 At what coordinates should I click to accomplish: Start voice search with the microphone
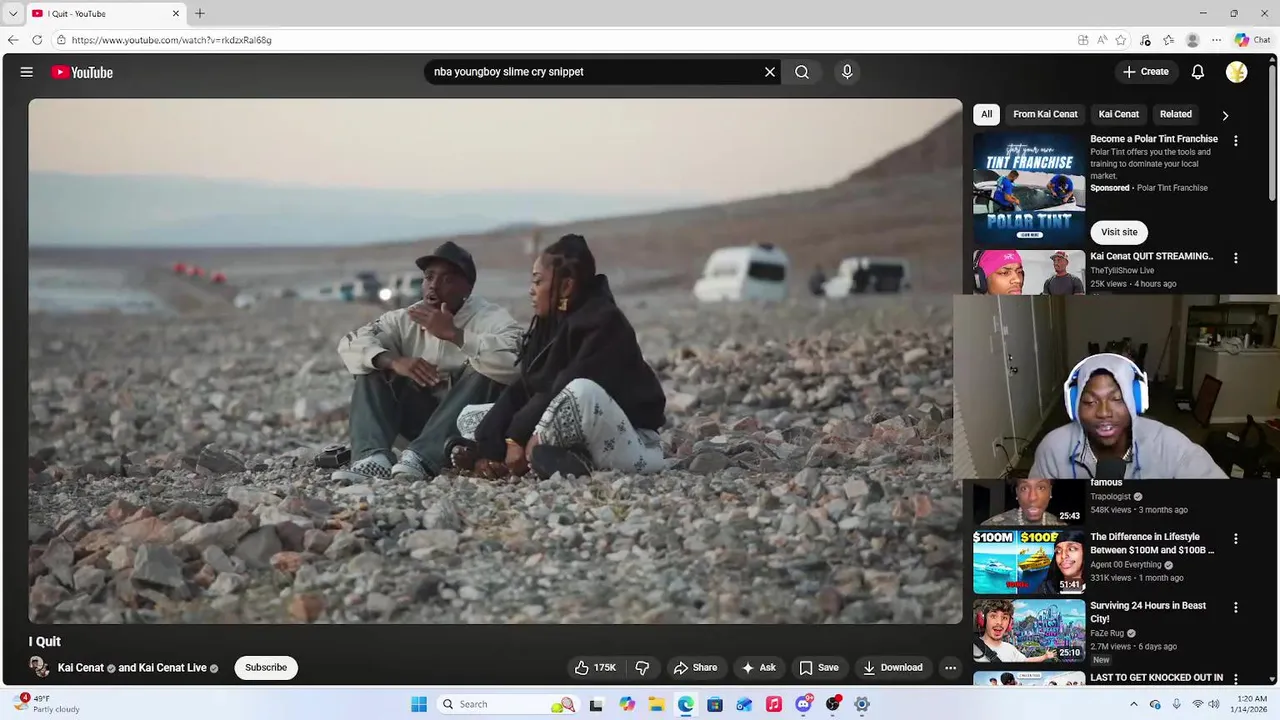point(847,72)
